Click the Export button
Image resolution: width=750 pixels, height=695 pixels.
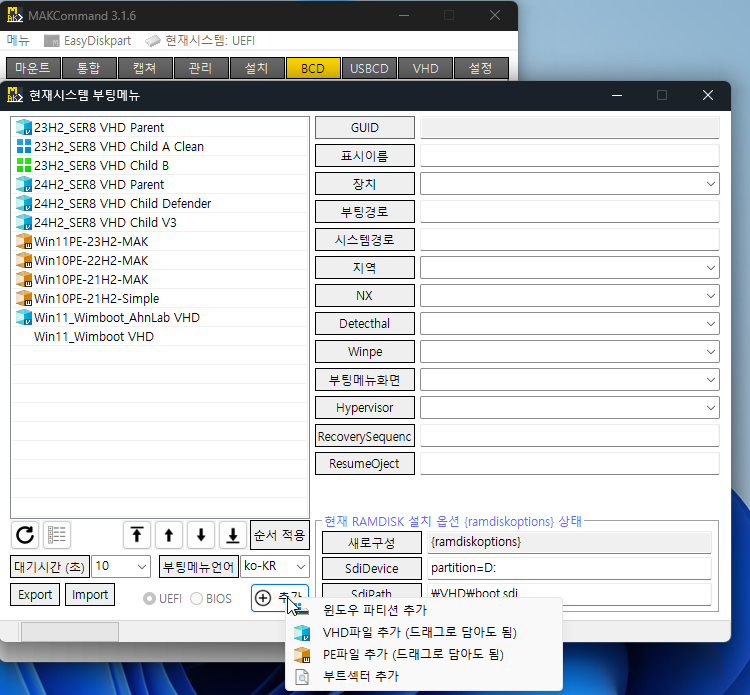pyautogui.click(x=35, y=595)
